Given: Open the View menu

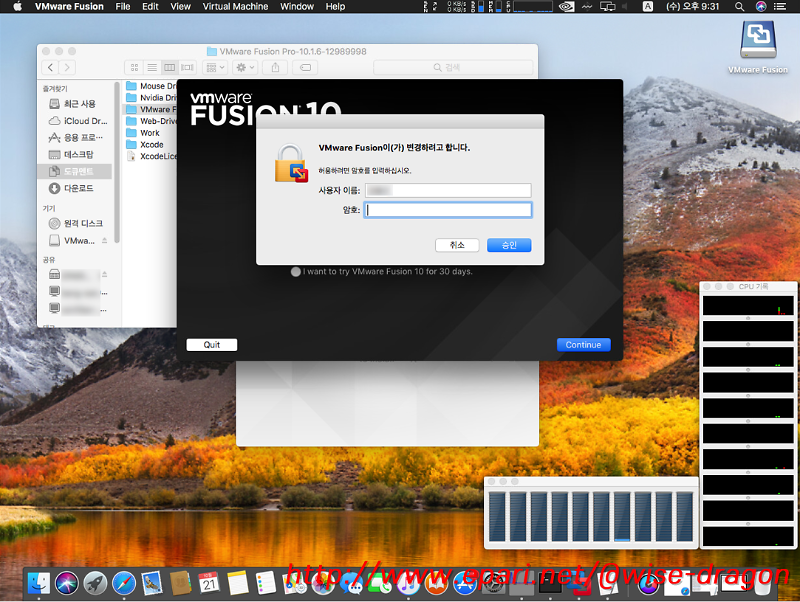Looking at the screenshot, I should [180, 7].
